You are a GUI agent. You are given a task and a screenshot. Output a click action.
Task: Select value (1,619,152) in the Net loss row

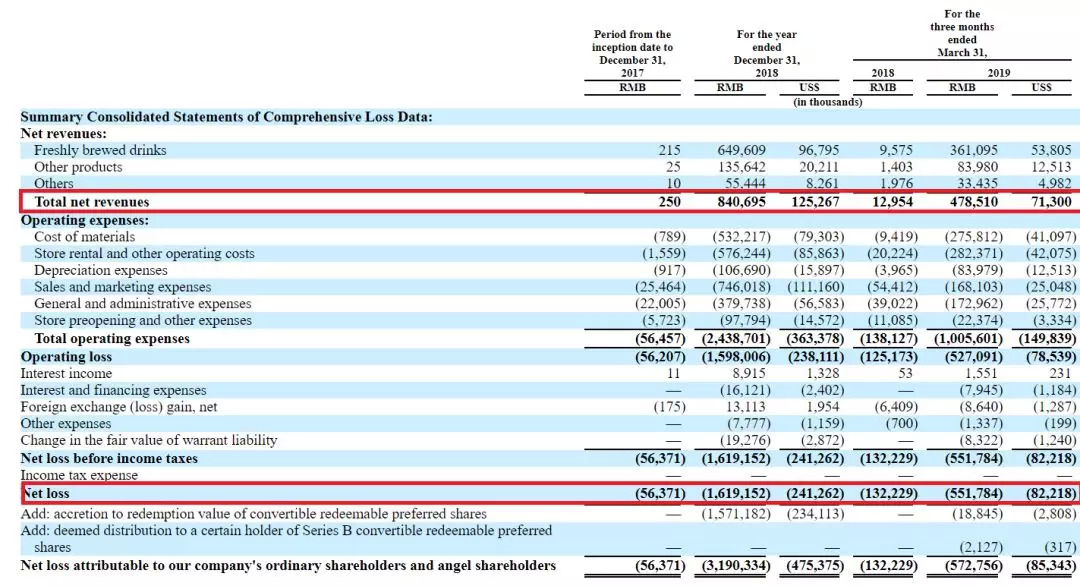pos(736,493)
